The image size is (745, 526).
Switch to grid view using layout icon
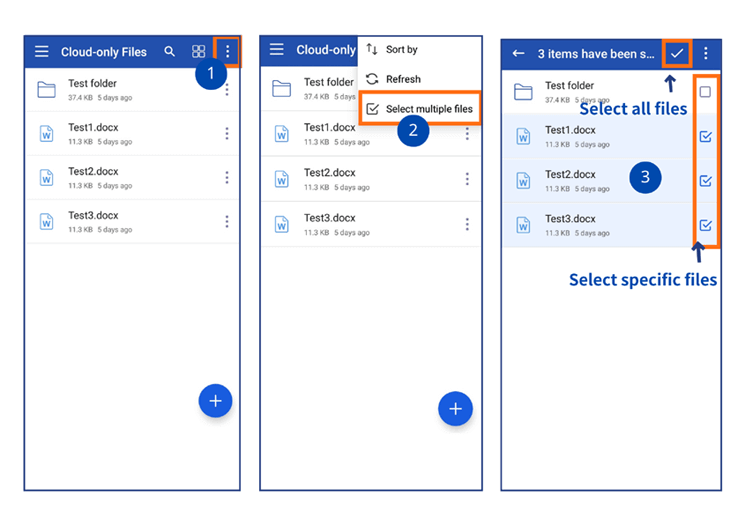[199, 52]
